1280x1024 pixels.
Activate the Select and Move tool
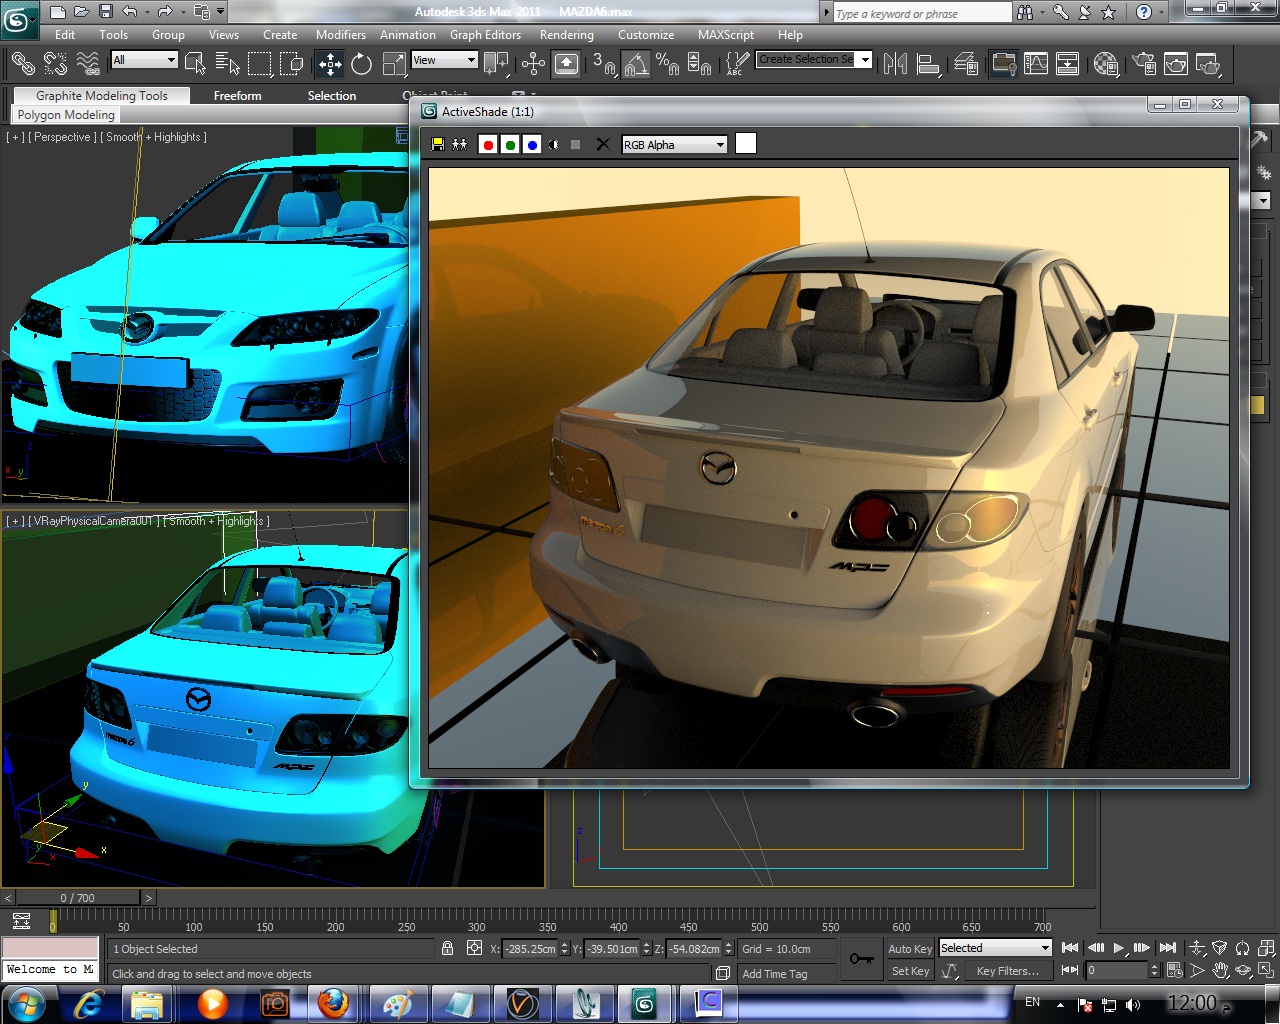[329, 64]
